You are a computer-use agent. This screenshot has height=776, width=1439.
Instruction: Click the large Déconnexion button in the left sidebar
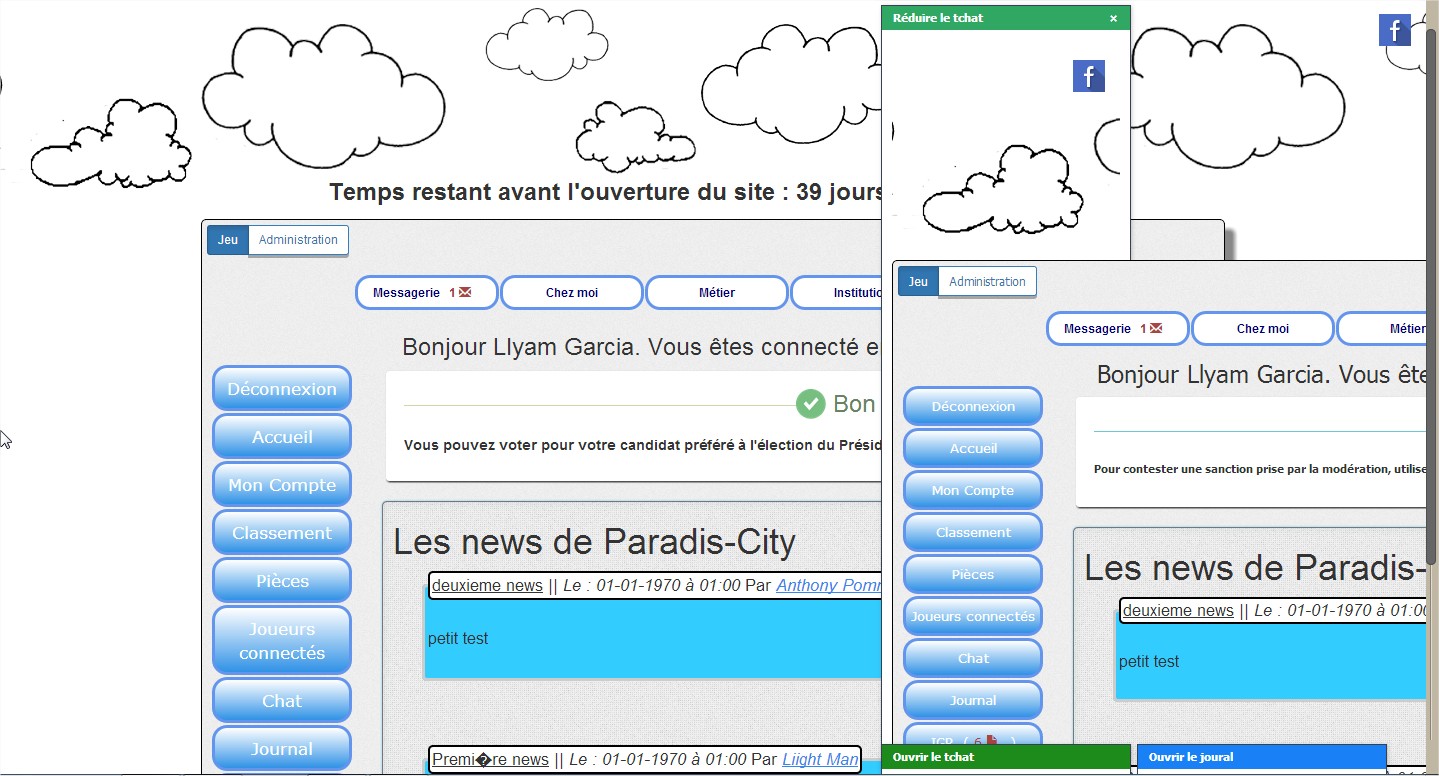pos(282,389)
